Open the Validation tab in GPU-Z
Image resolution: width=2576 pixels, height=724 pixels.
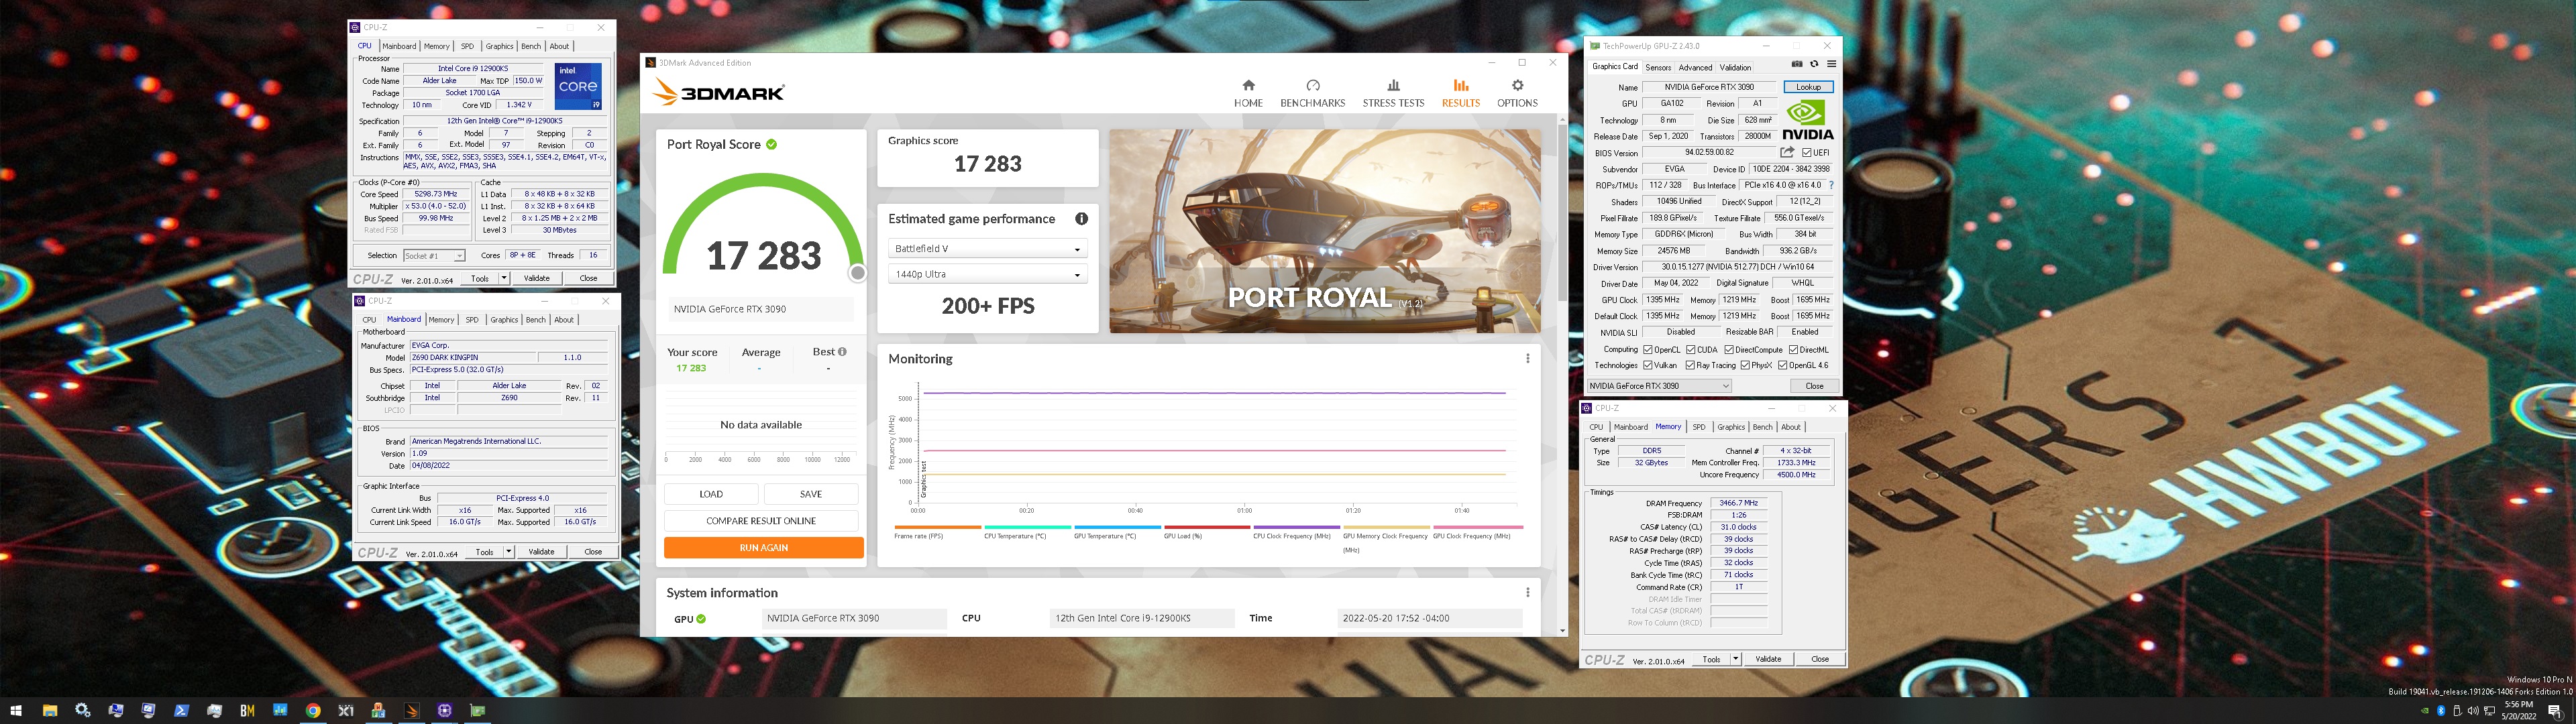tap(1735, 67)
